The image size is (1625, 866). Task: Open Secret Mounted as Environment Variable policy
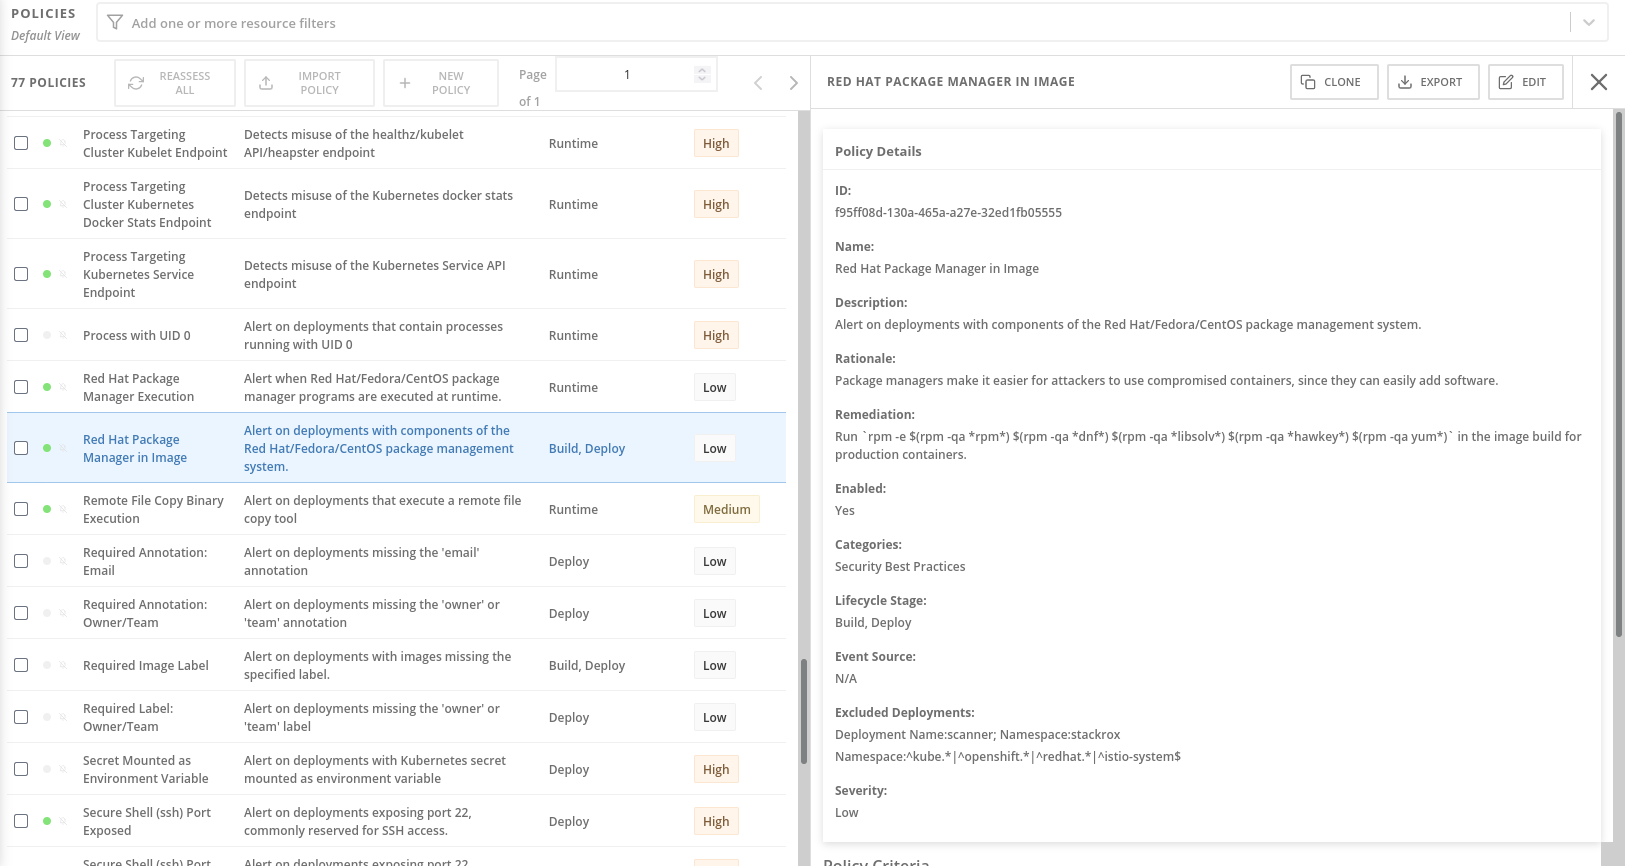click(146, 769)
